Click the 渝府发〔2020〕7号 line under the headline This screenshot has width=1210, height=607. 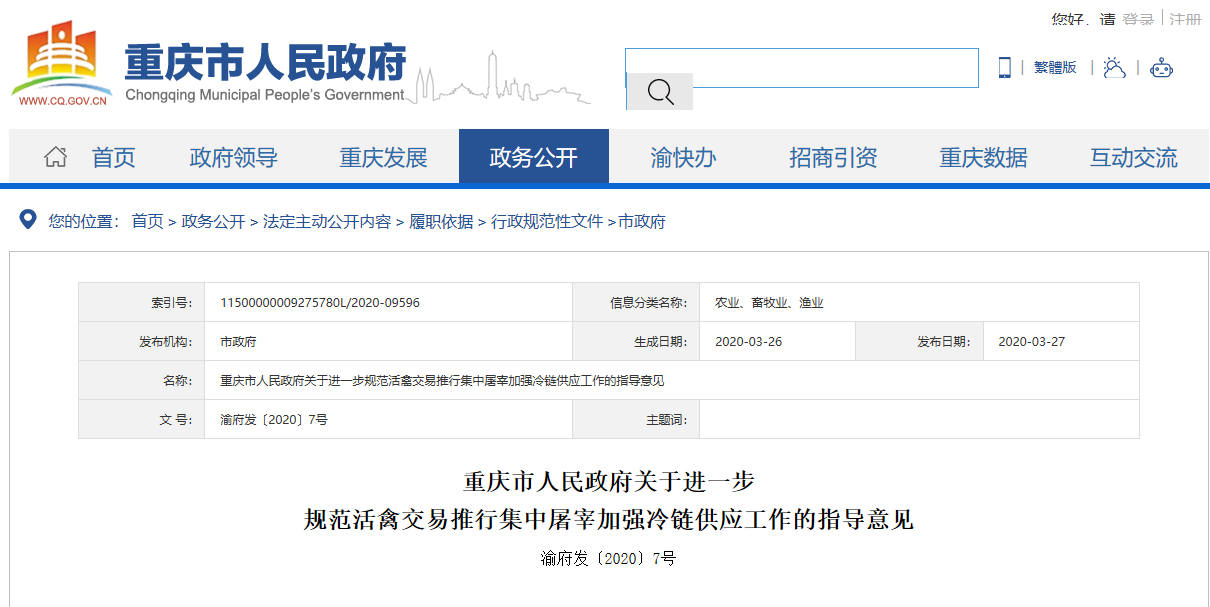tap(608, 558)
